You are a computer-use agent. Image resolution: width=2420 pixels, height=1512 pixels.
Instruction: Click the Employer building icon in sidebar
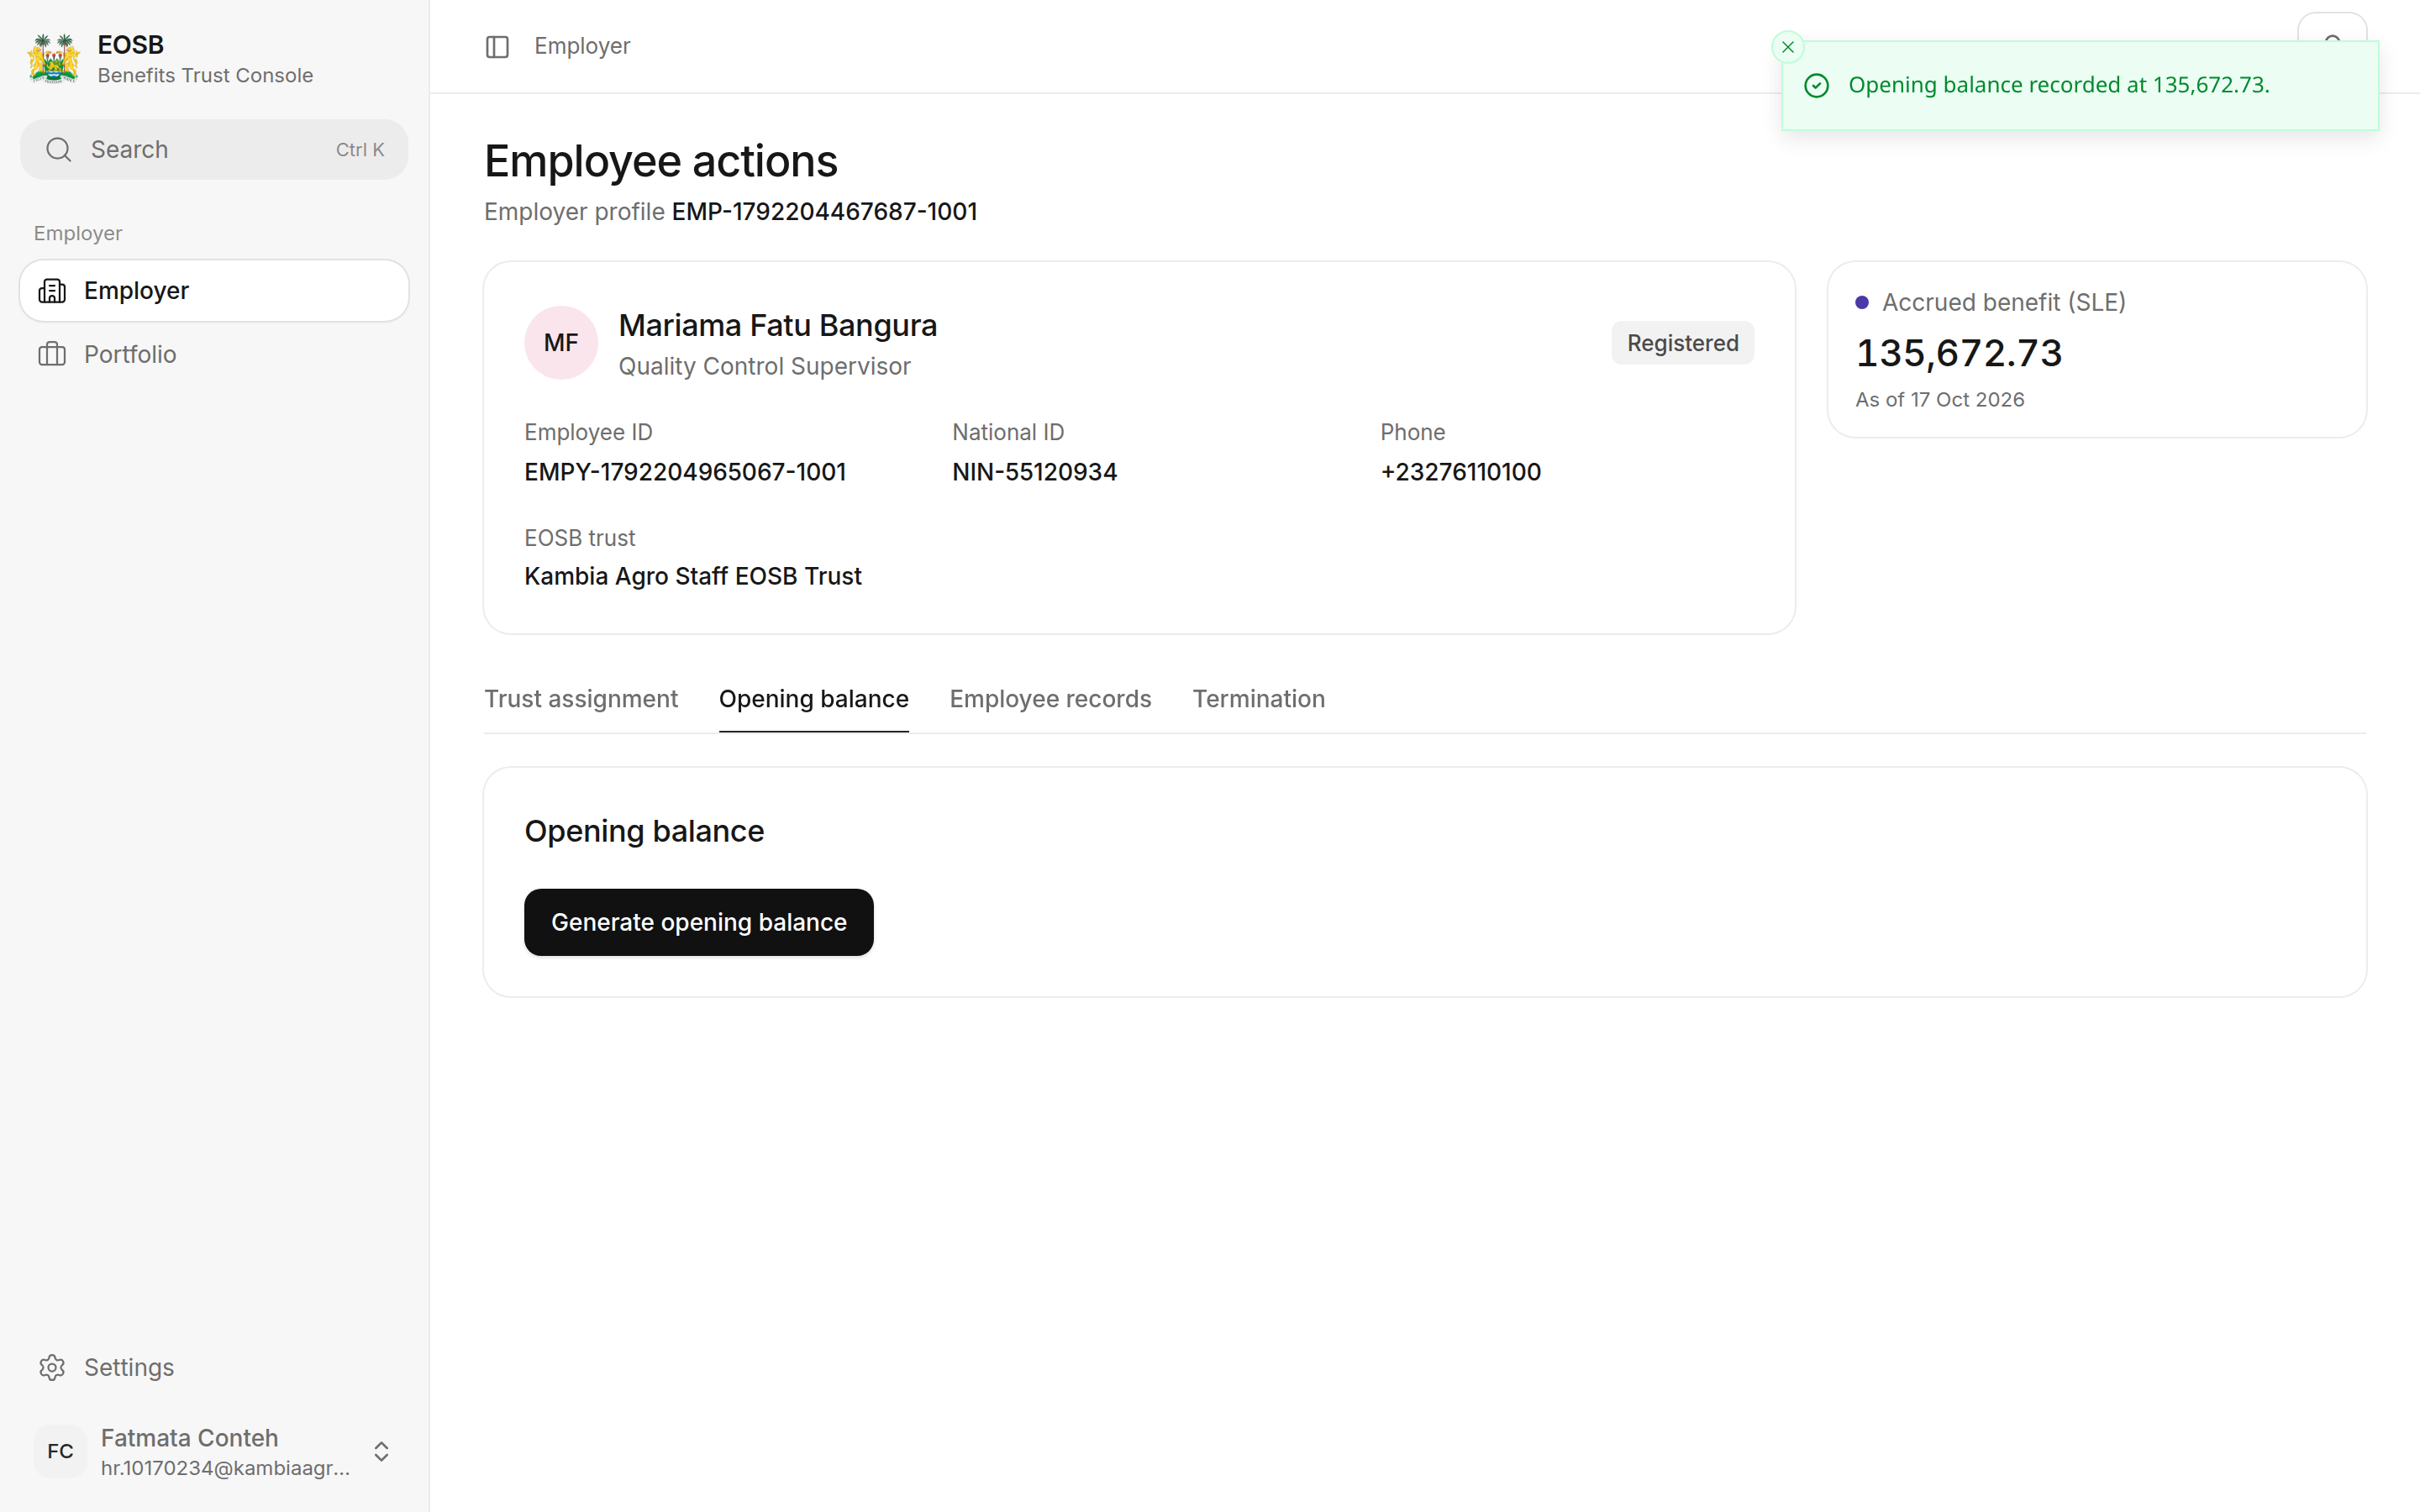tap(52, 291)
